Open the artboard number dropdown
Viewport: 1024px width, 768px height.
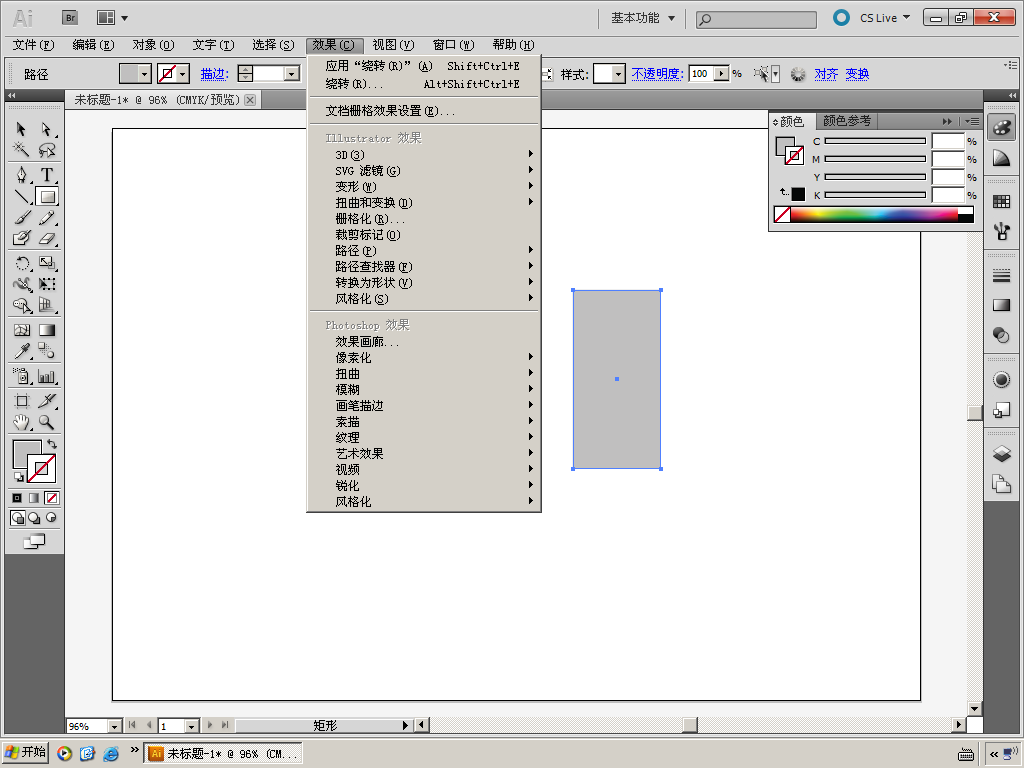tap(191, 726)
